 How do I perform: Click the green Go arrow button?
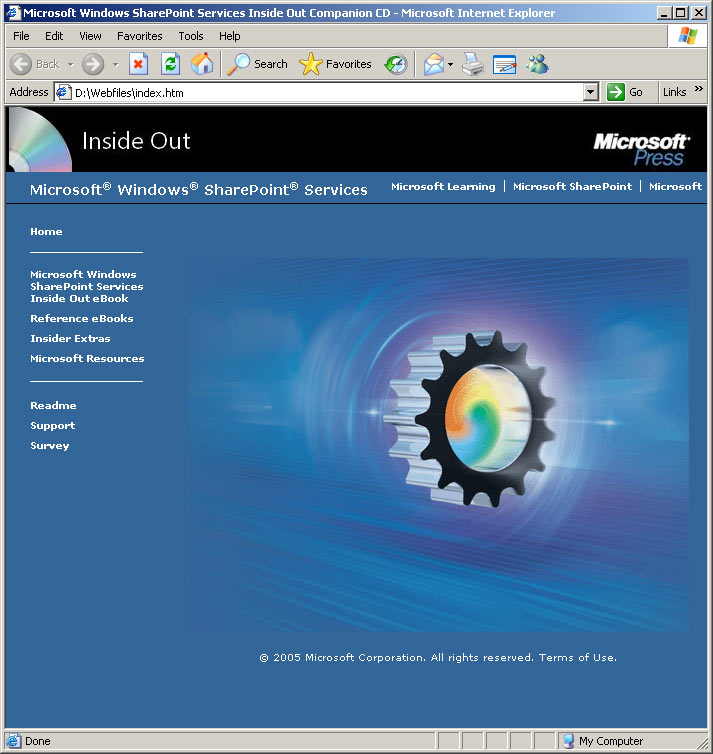point(615,92)
